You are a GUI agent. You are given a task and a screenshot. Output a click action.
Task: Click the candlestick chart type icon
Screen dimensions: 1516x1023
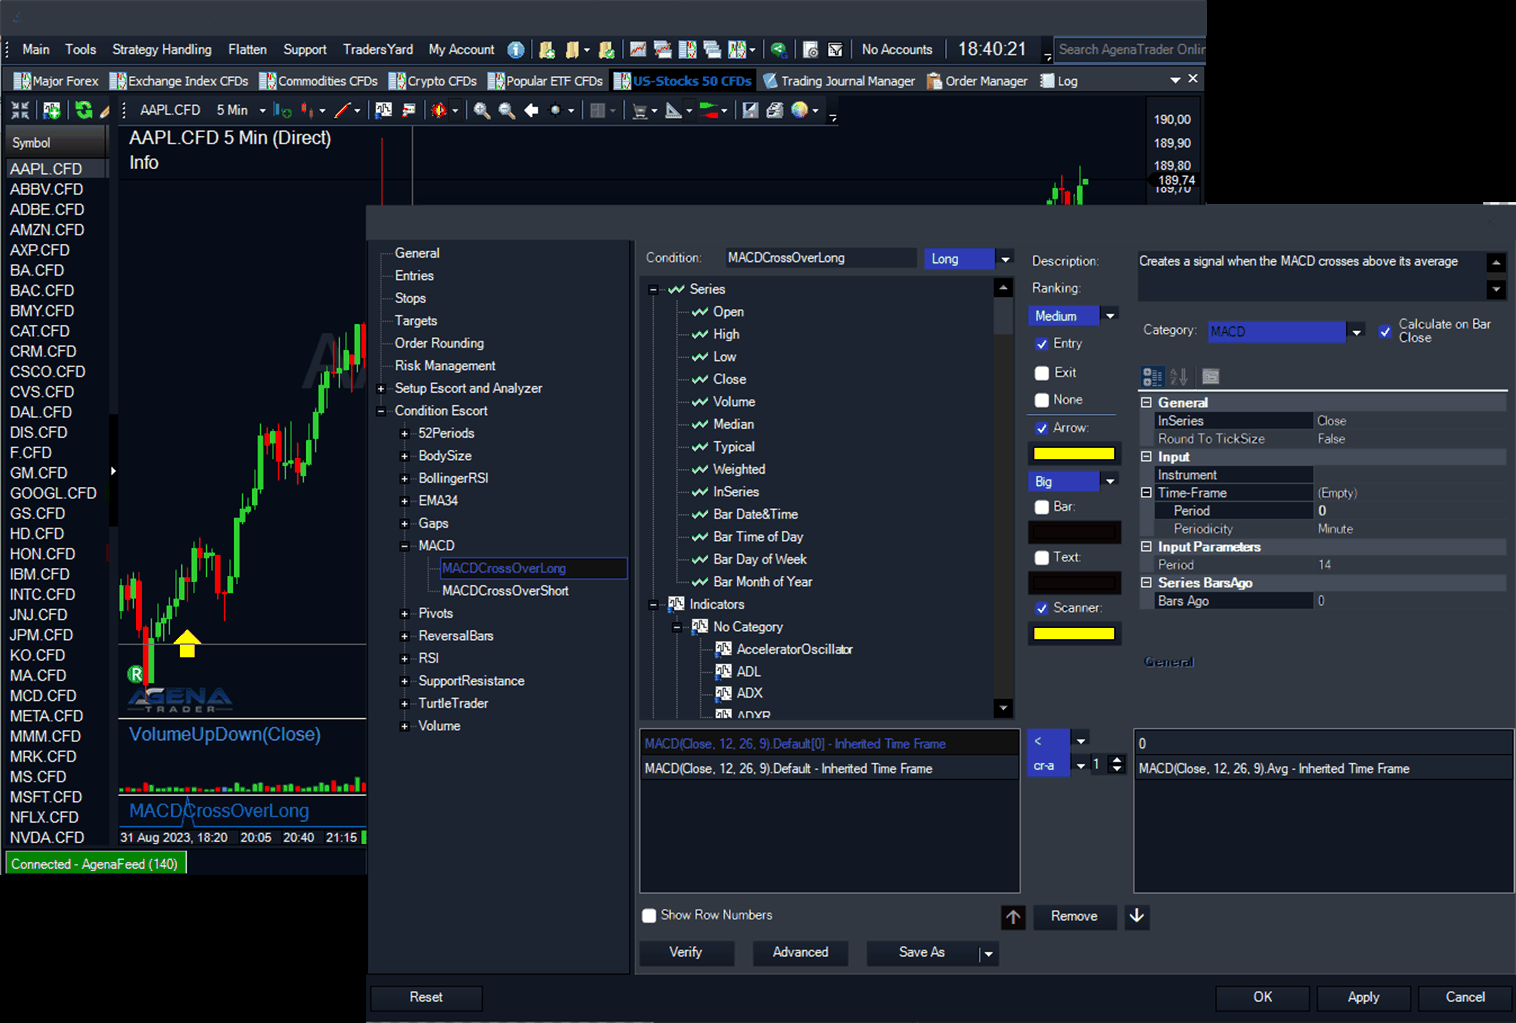pyautogui.click(x=307, y=110)
